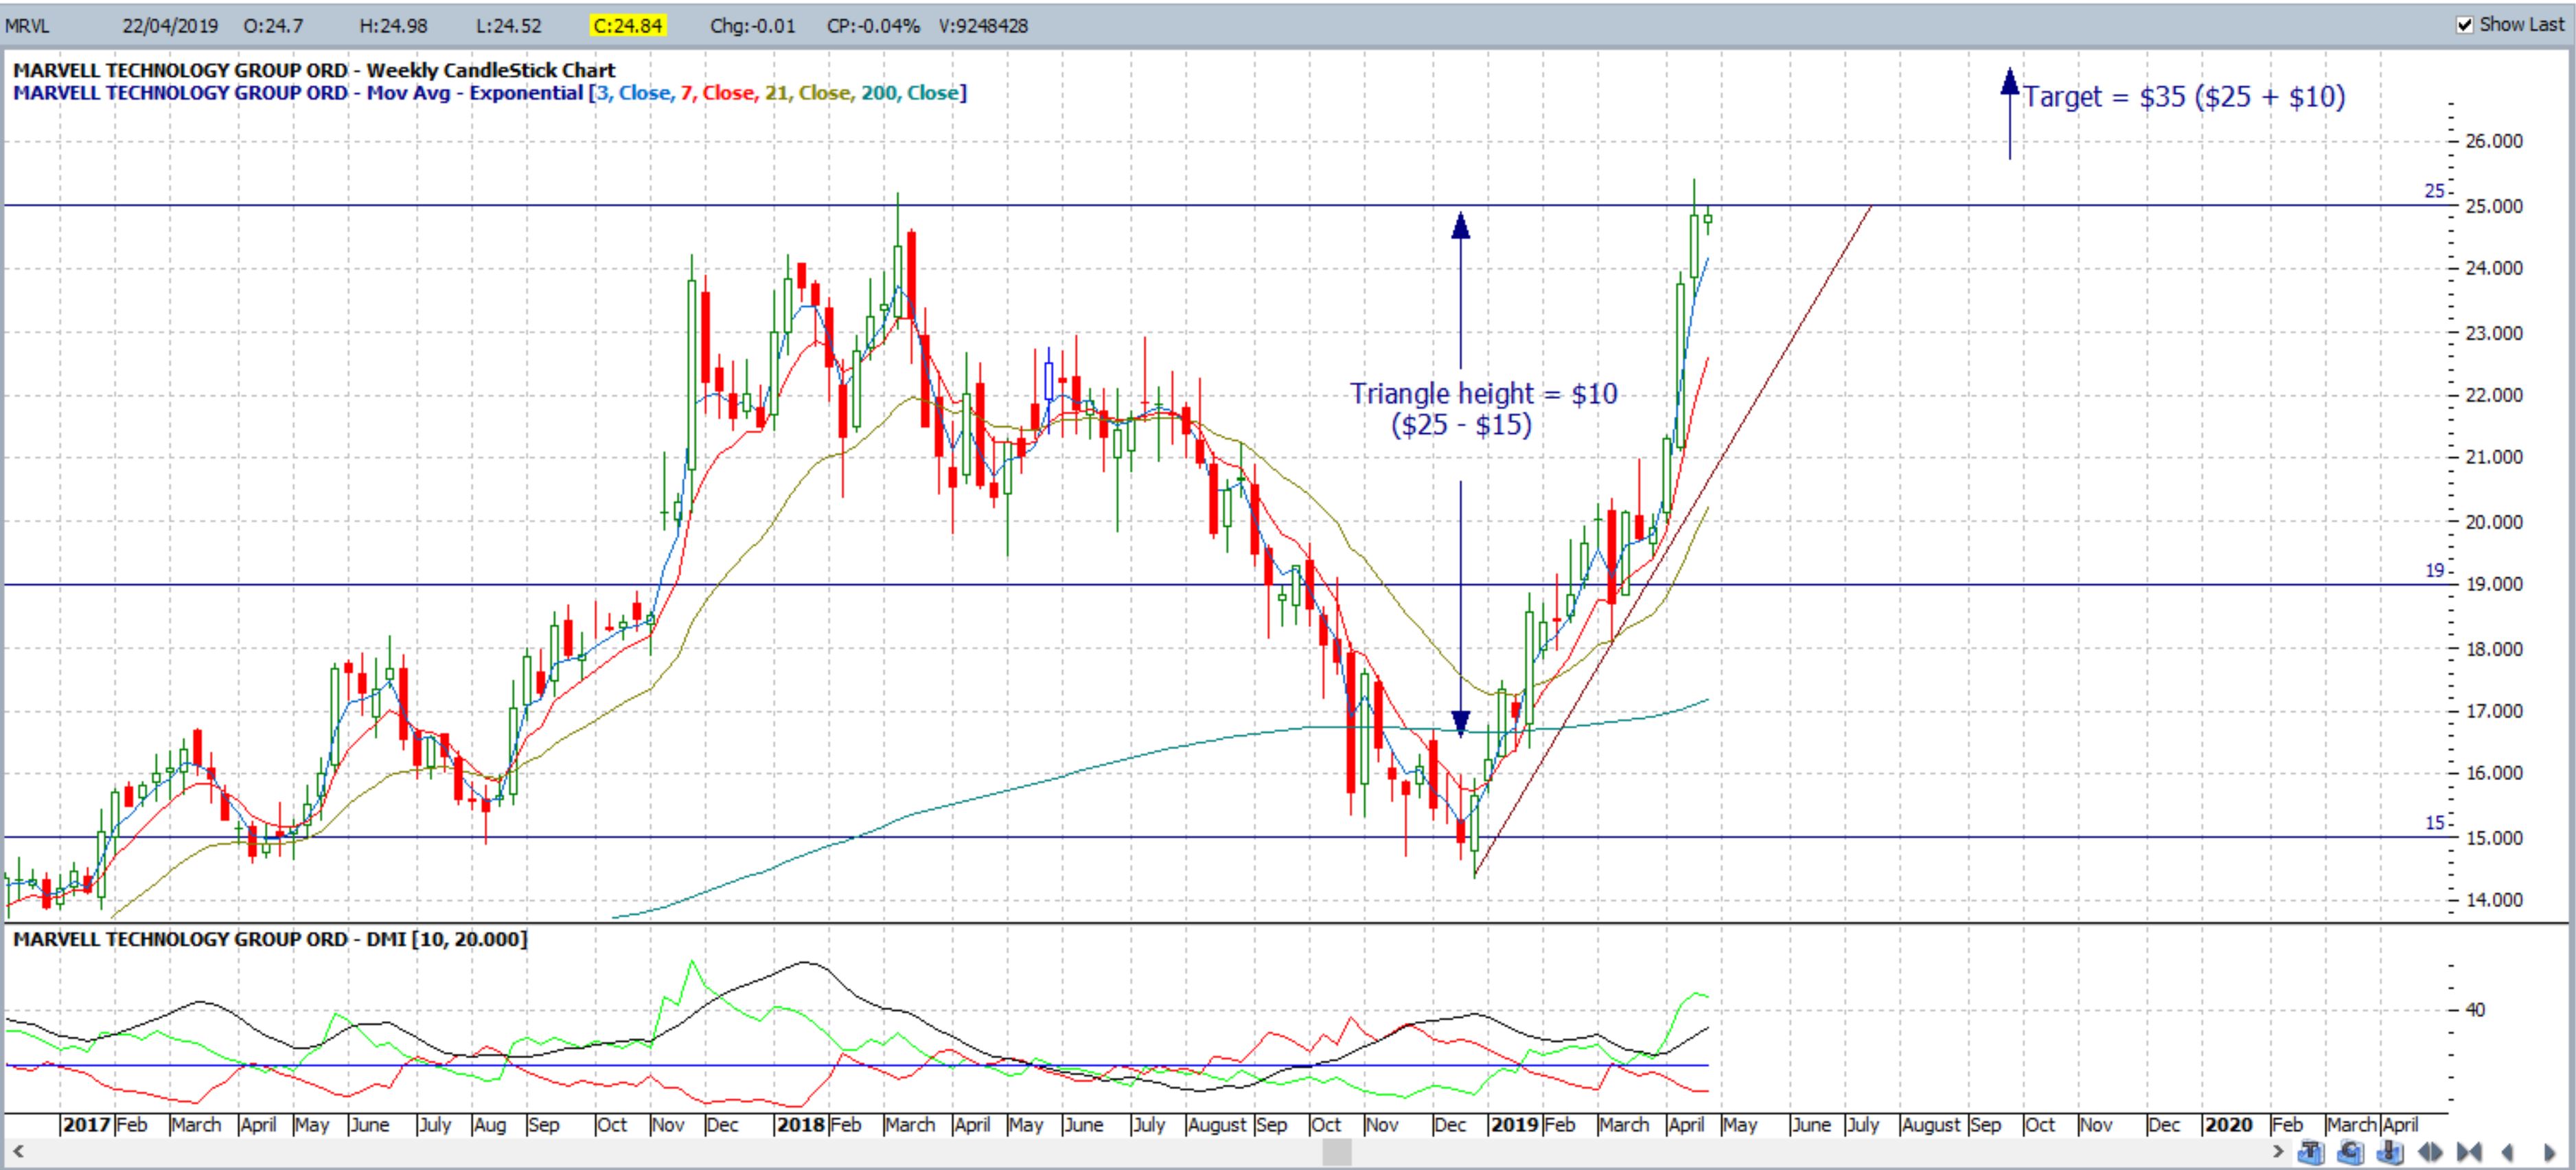Click the 26.000 price axis label

coord(2494,141)
